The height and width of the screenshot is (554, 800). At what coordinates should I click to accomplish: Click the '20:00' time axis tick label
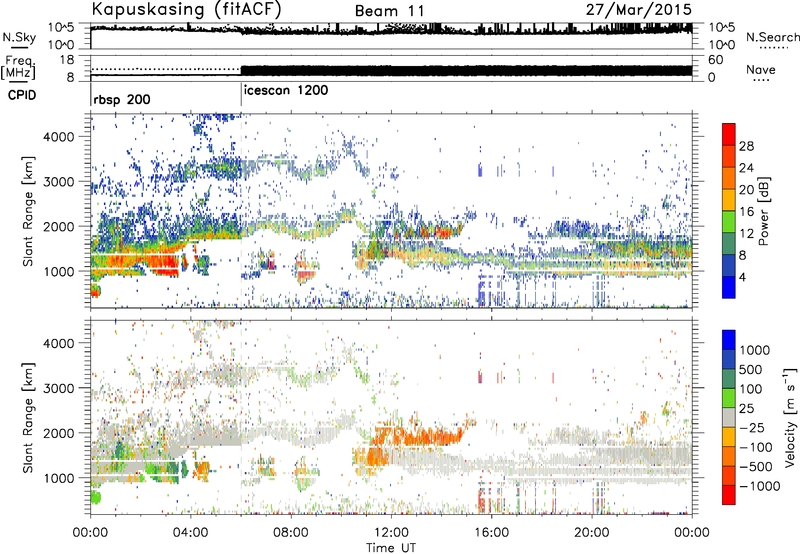[x=592, y=532]
